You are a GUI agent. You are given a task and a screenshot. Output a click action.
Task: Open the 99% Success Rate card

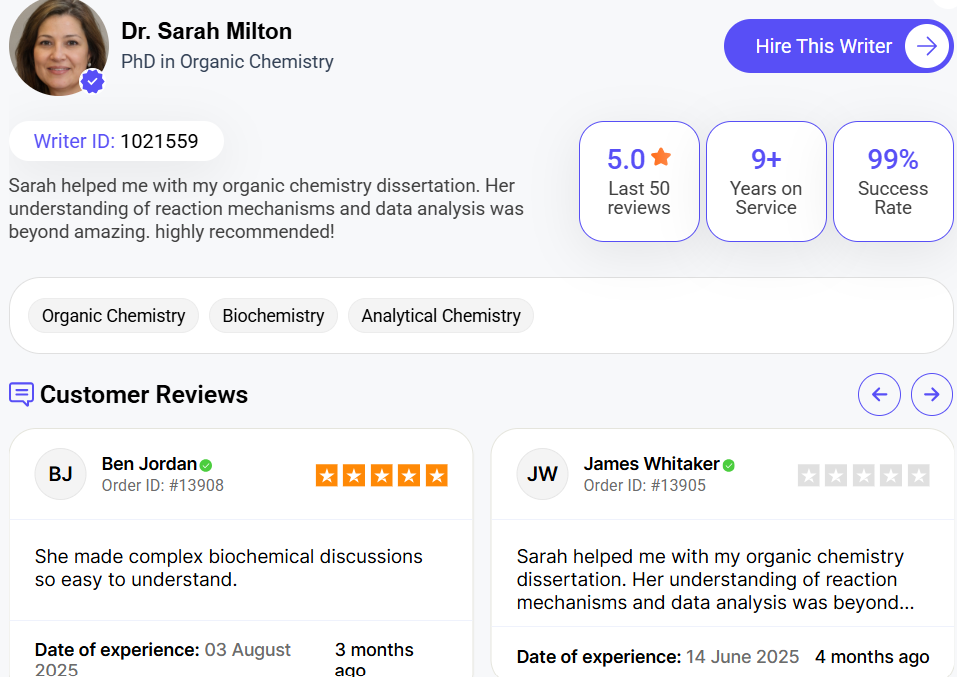tap(893, 182)
